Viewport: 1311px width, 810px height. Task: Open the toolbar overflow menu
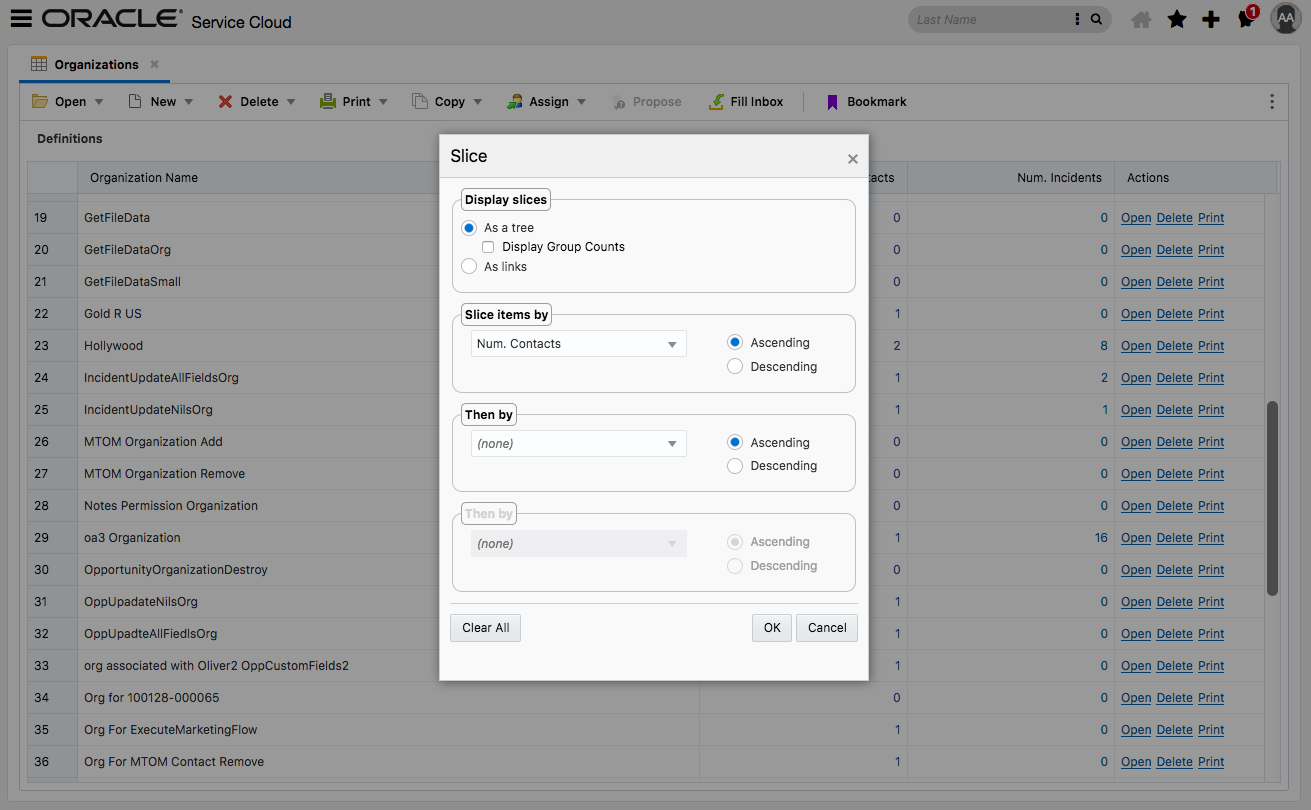coord(1271,101)
